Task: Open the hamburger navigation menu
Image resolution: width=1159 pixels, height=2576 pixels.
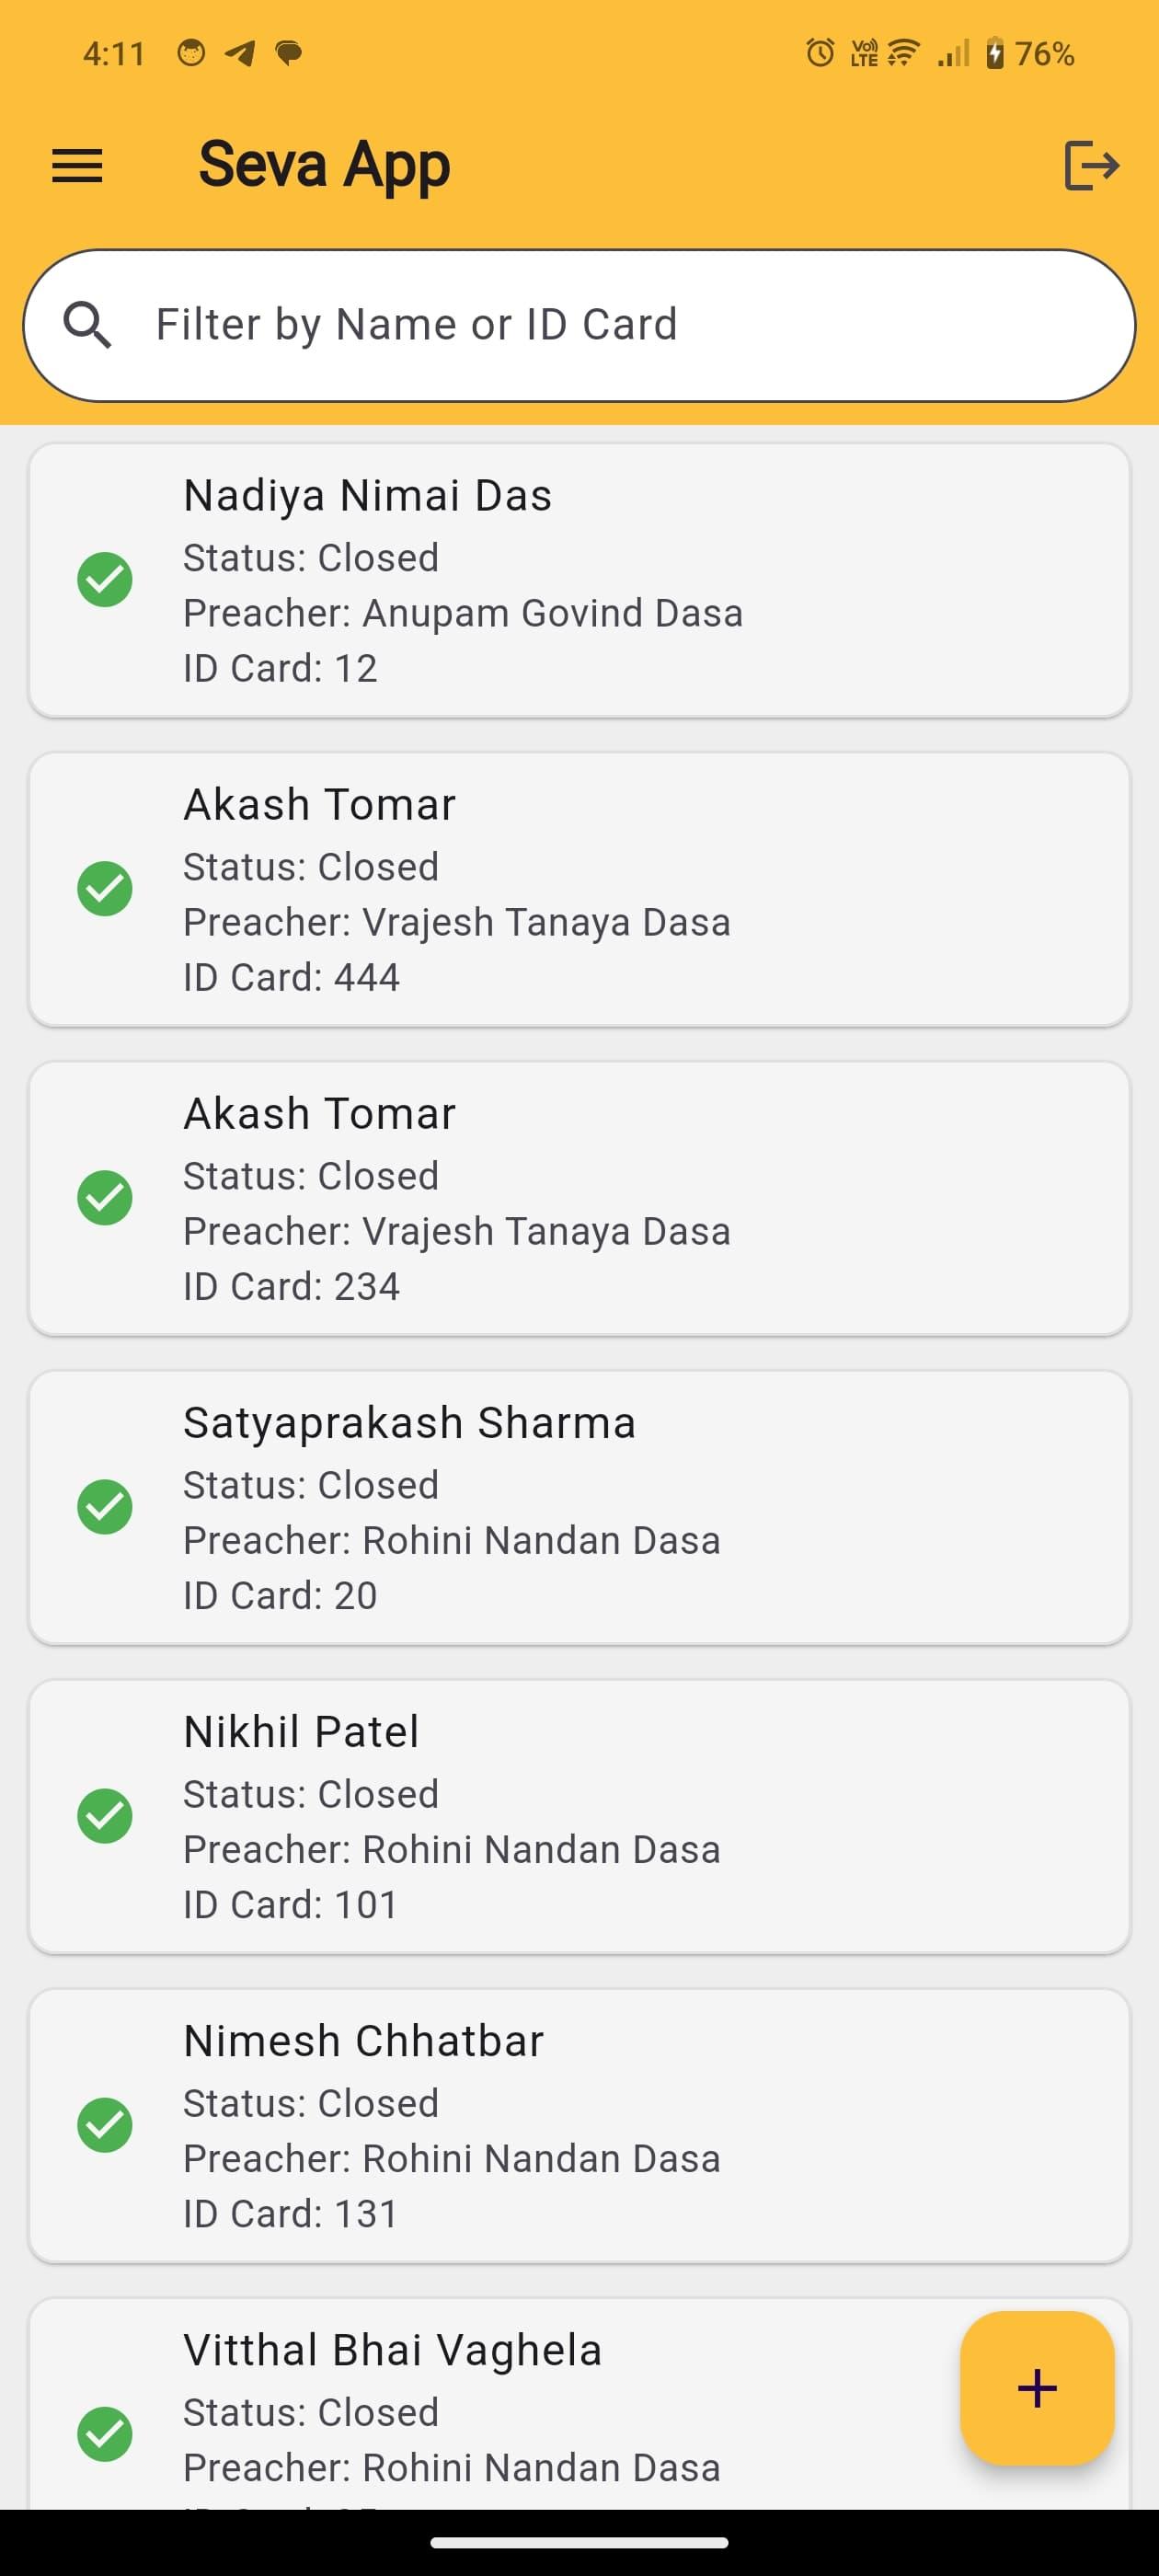Action: pos(77,166)
